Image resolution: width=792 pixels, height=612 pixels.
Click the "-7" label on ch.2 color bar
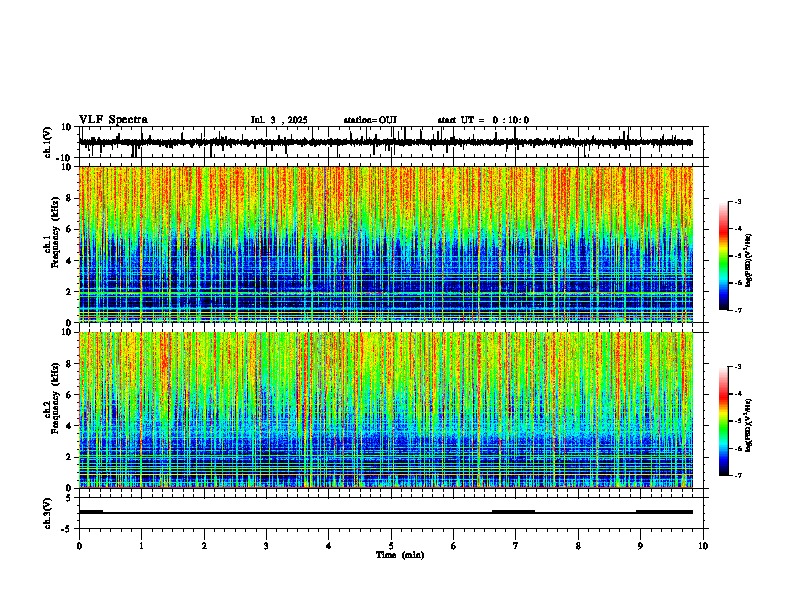click(x=737, y=475)
